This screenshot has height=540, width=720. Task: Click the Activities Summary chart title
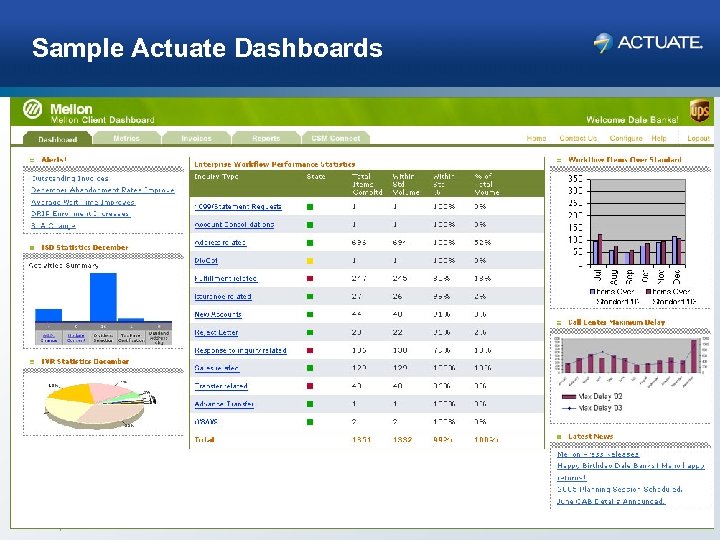(63, 265)
